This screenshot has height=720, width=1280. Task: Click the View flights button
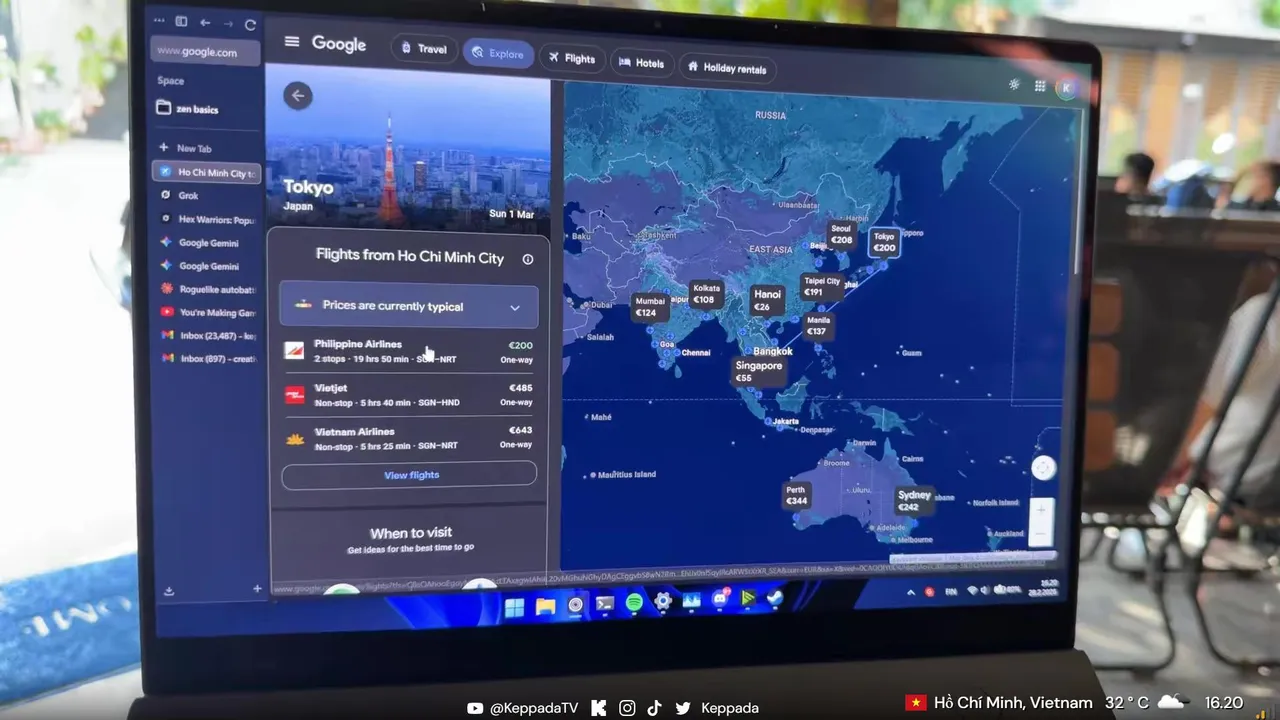409,475
